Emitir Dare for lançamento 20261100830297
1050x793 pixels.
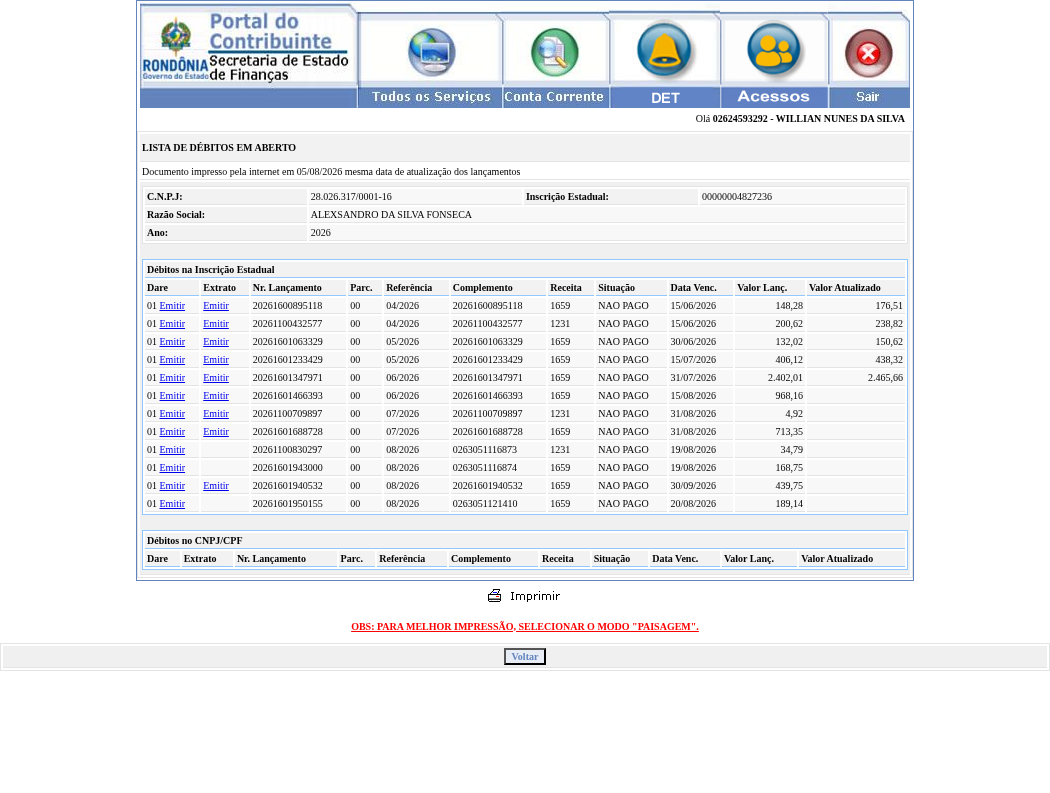tap(172, 450)
